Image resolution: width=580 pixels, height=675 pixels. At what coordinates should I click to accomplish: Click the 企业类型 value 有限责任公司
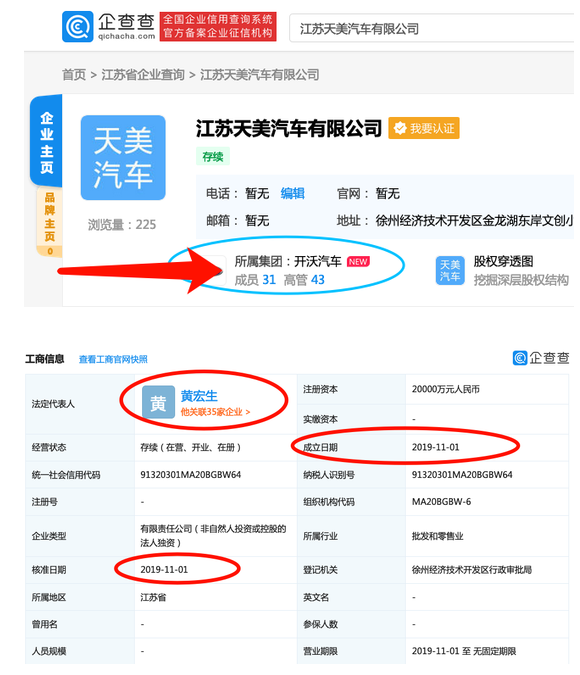tap(213, 536)
